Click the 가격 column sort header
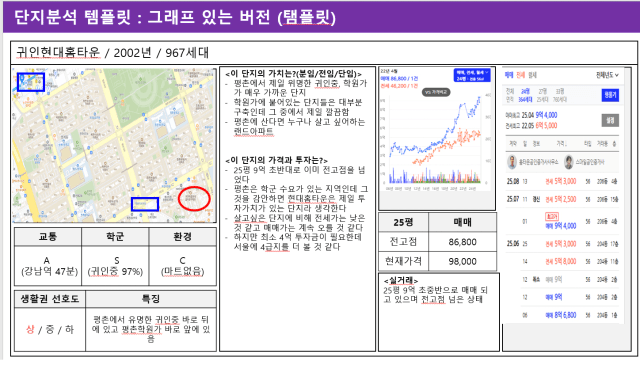 561,144
